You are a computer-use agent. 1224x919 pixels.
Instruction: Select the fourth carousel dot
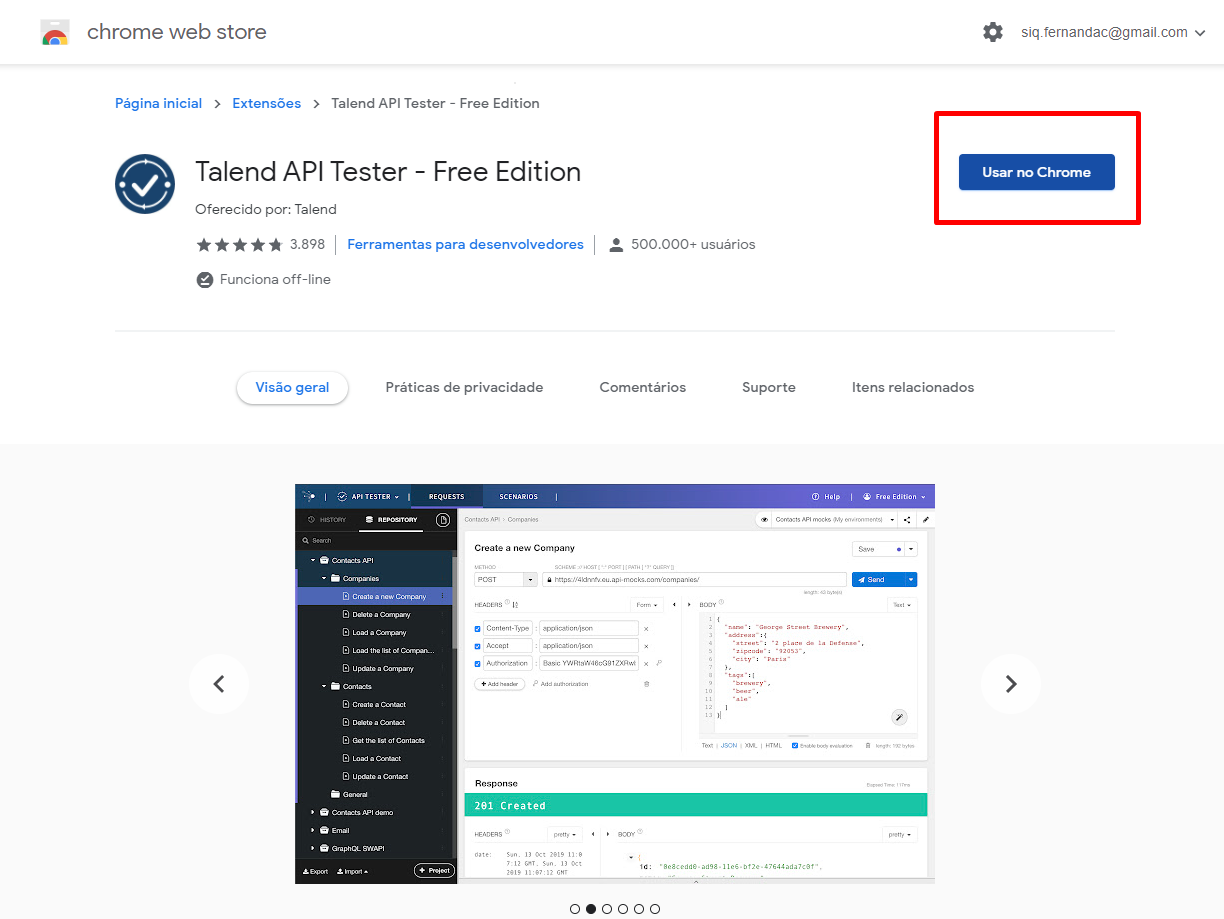pos(623,909)
